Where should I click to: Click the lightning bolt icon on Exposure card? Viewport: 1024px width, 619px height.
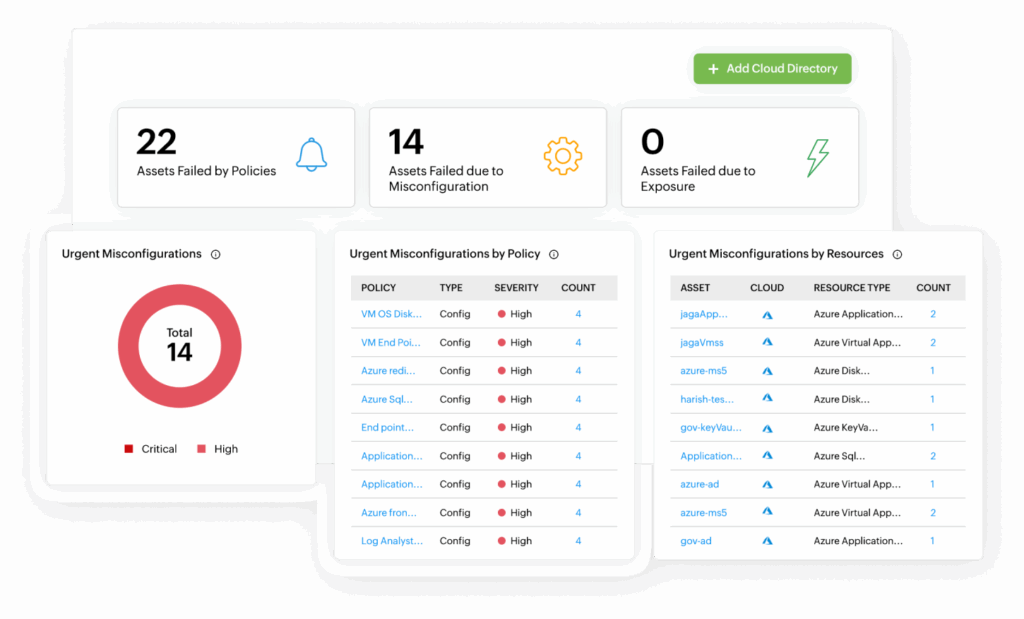817,157
